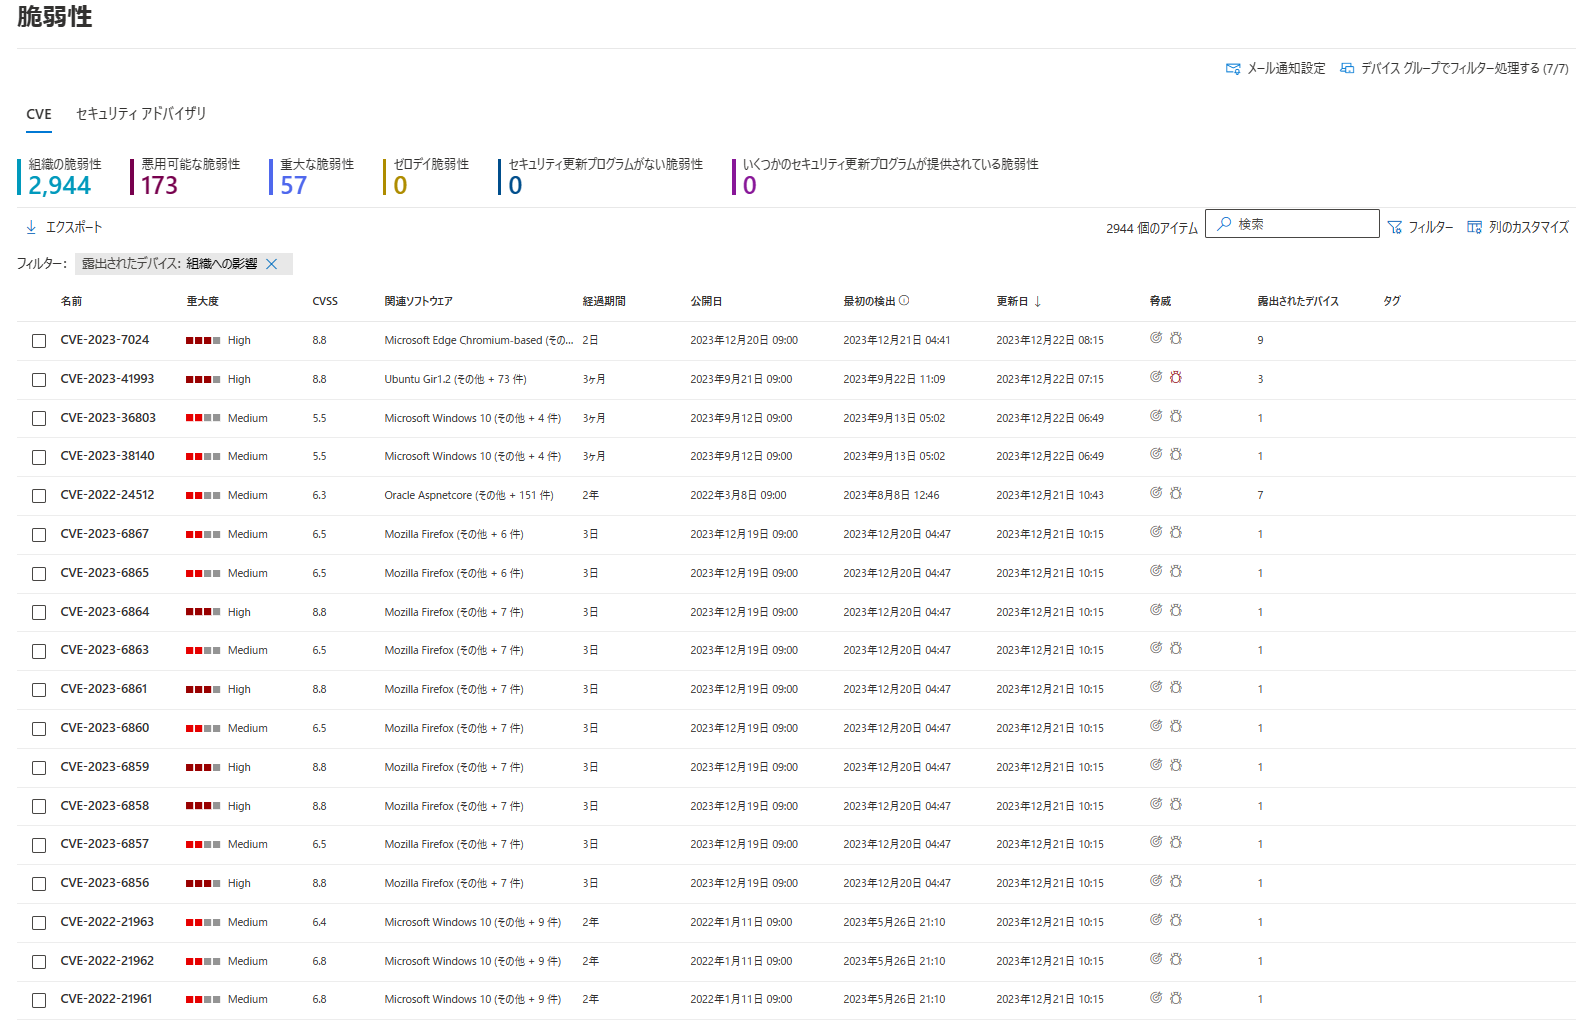Sort by the 関連ソフトウェア column header
The height and width of the screenshot is (1020, 1586).
tap(418, 301)
